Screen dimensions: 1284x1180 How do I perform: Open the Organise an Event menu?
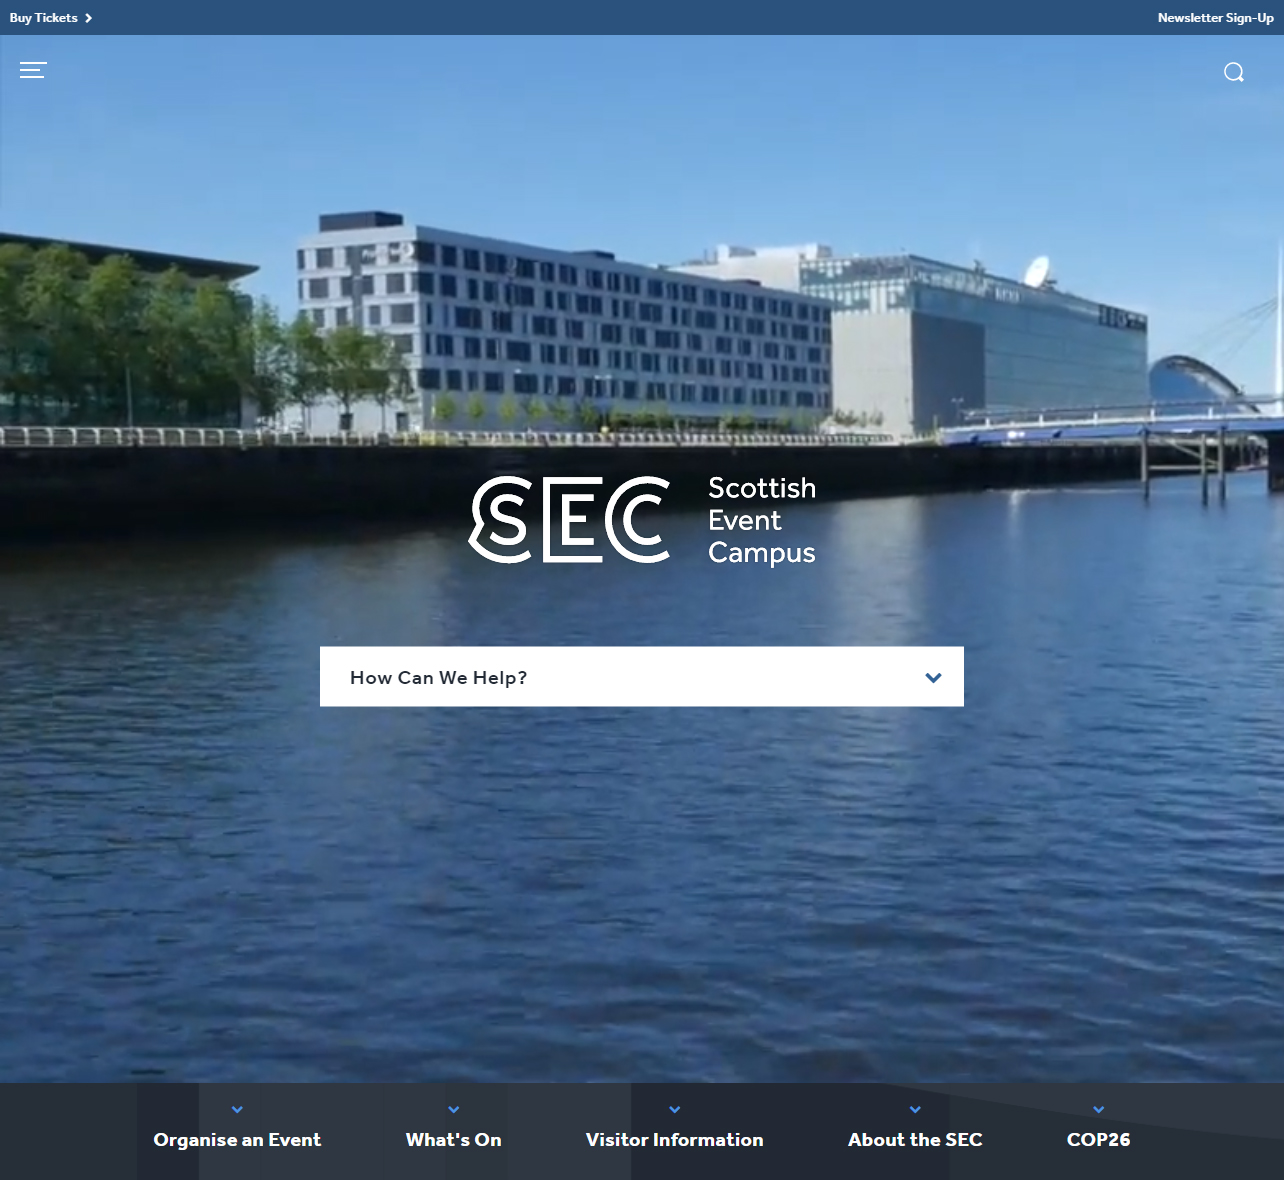coord(237,1140)
